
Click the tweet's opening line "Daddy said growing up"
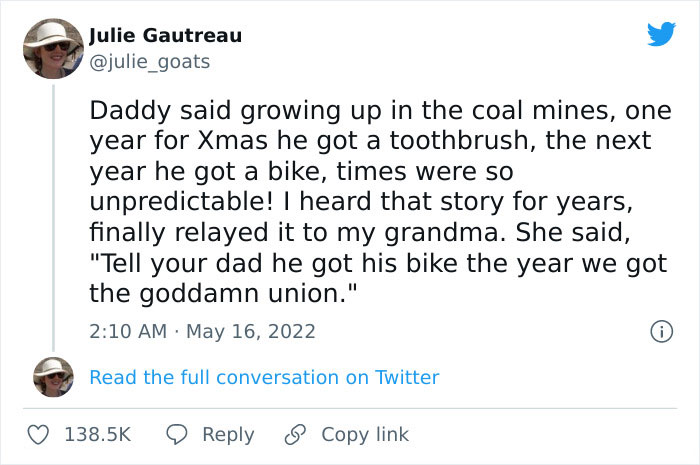tap(200, 110)
